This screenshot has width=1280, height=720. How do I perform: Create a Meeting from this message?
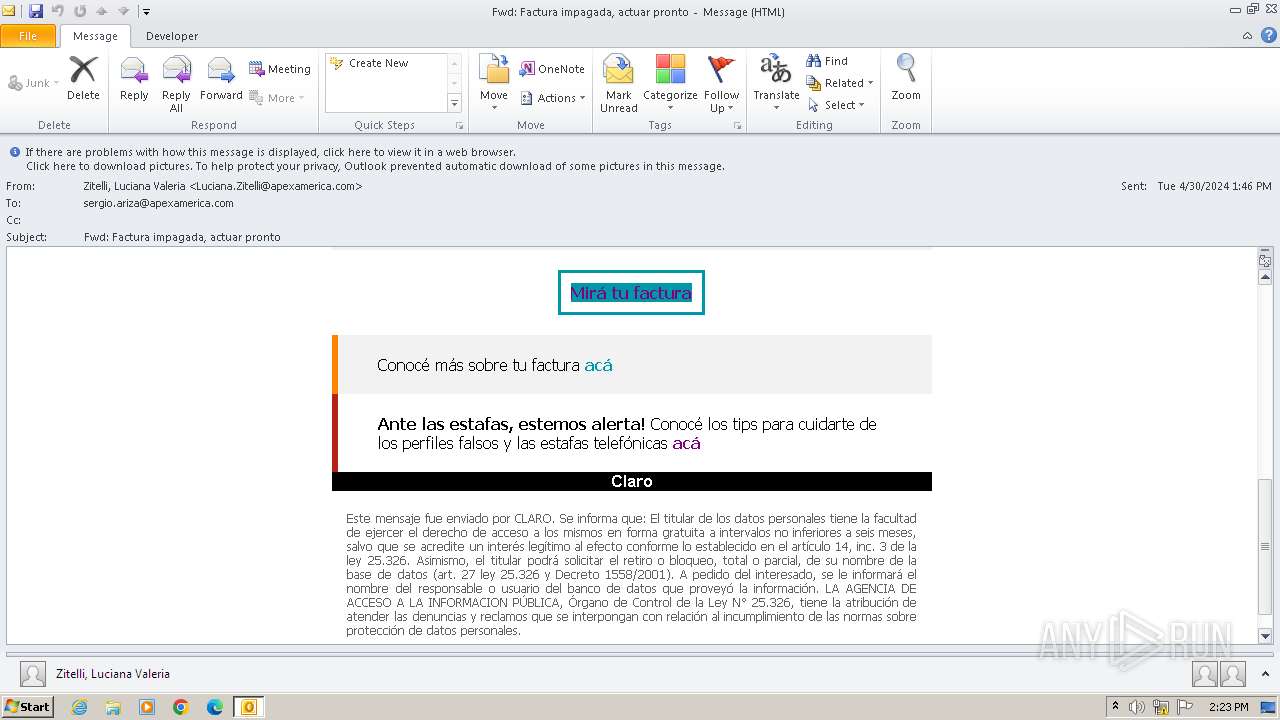[279, 69]
